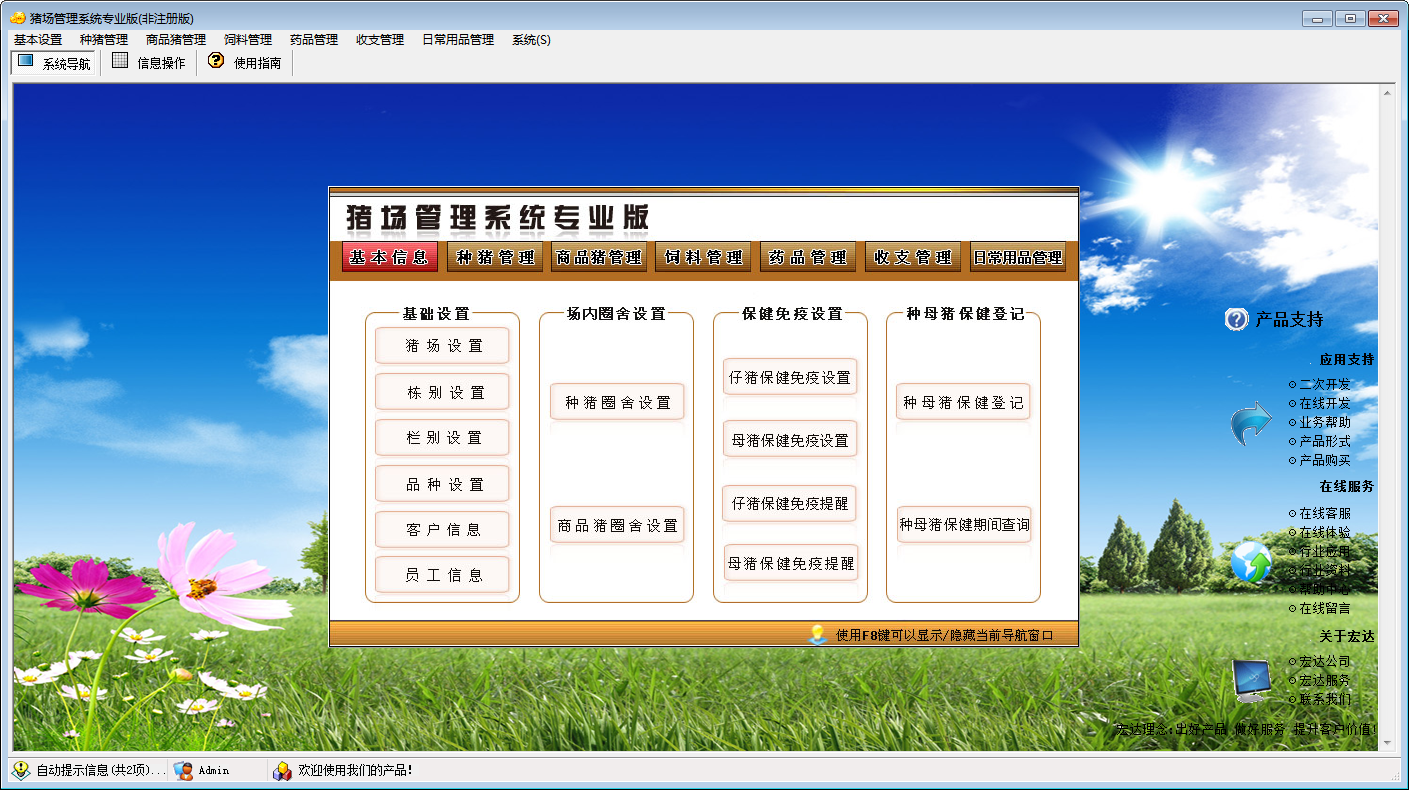The height and width of the screenshot is (790, 1409).
Task: Open the 种猪管理 menu
Action: 104,40
